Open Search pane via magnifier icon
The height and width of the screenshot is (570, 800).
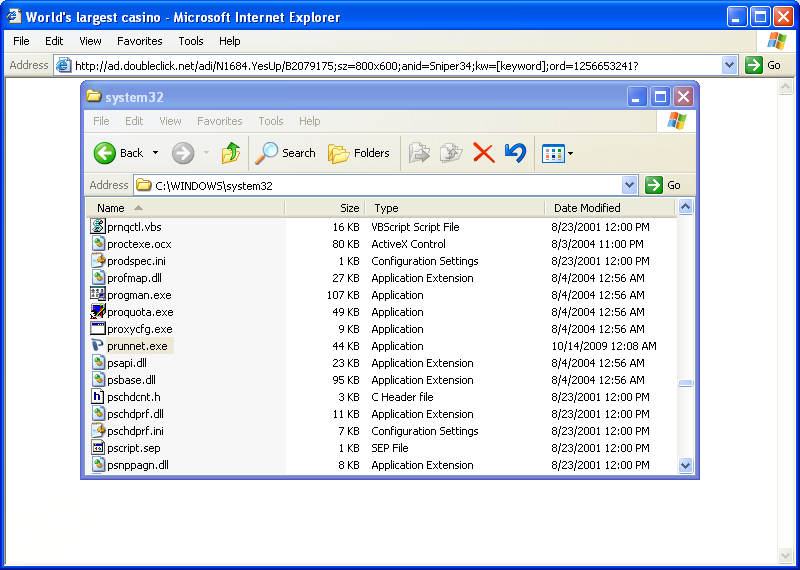click(266, 153)
